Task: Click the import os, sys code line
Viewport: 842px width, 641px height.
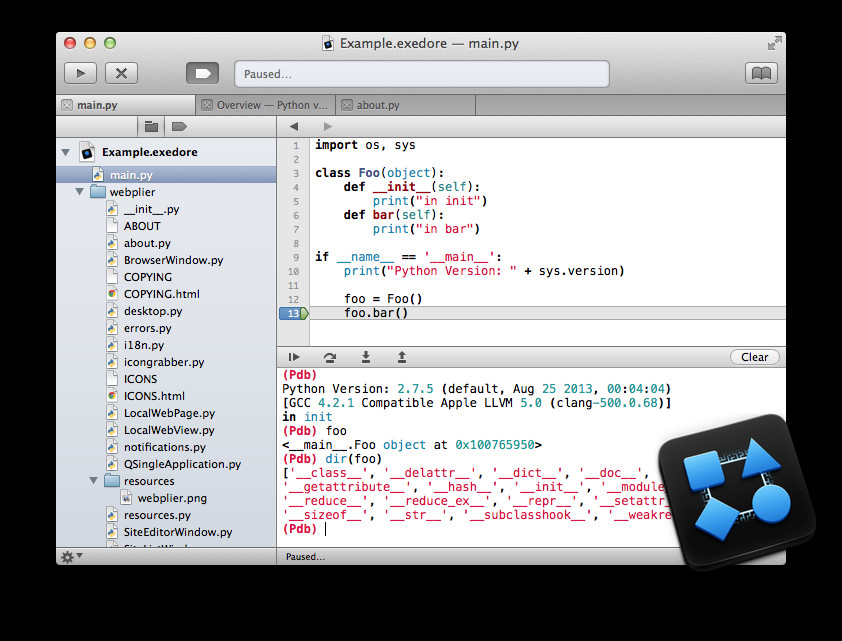Action: [365, 145]
